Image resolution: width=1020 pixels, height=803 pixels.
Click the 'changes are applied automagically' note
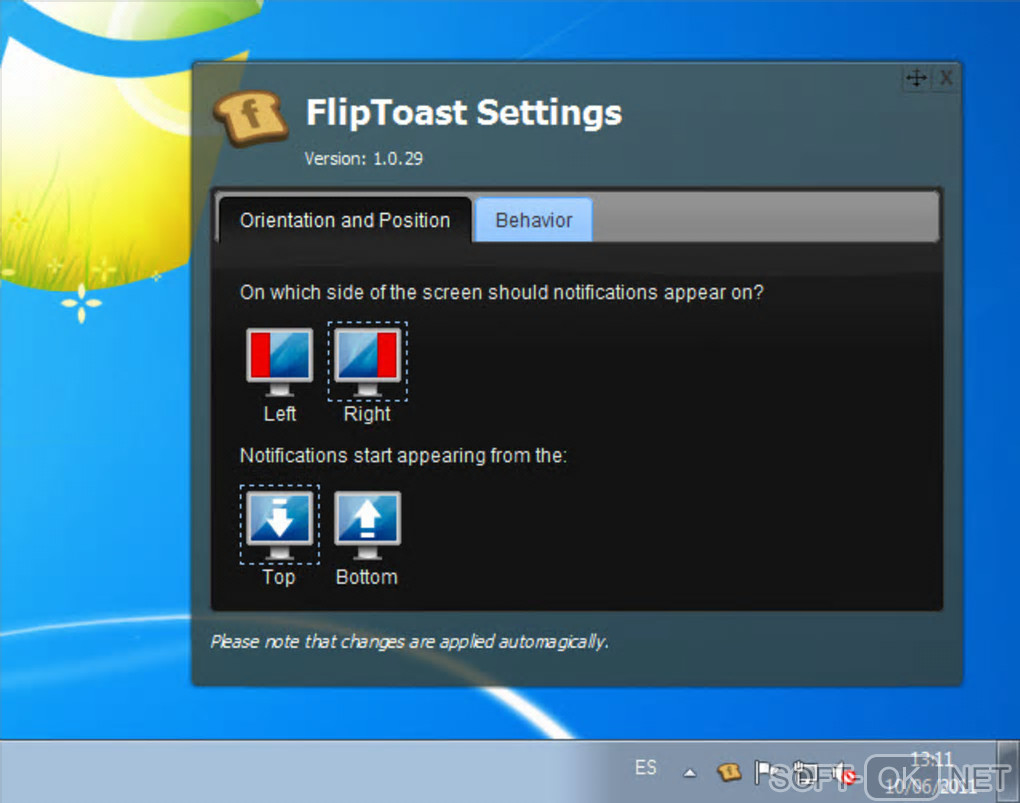tap(409, 642)
